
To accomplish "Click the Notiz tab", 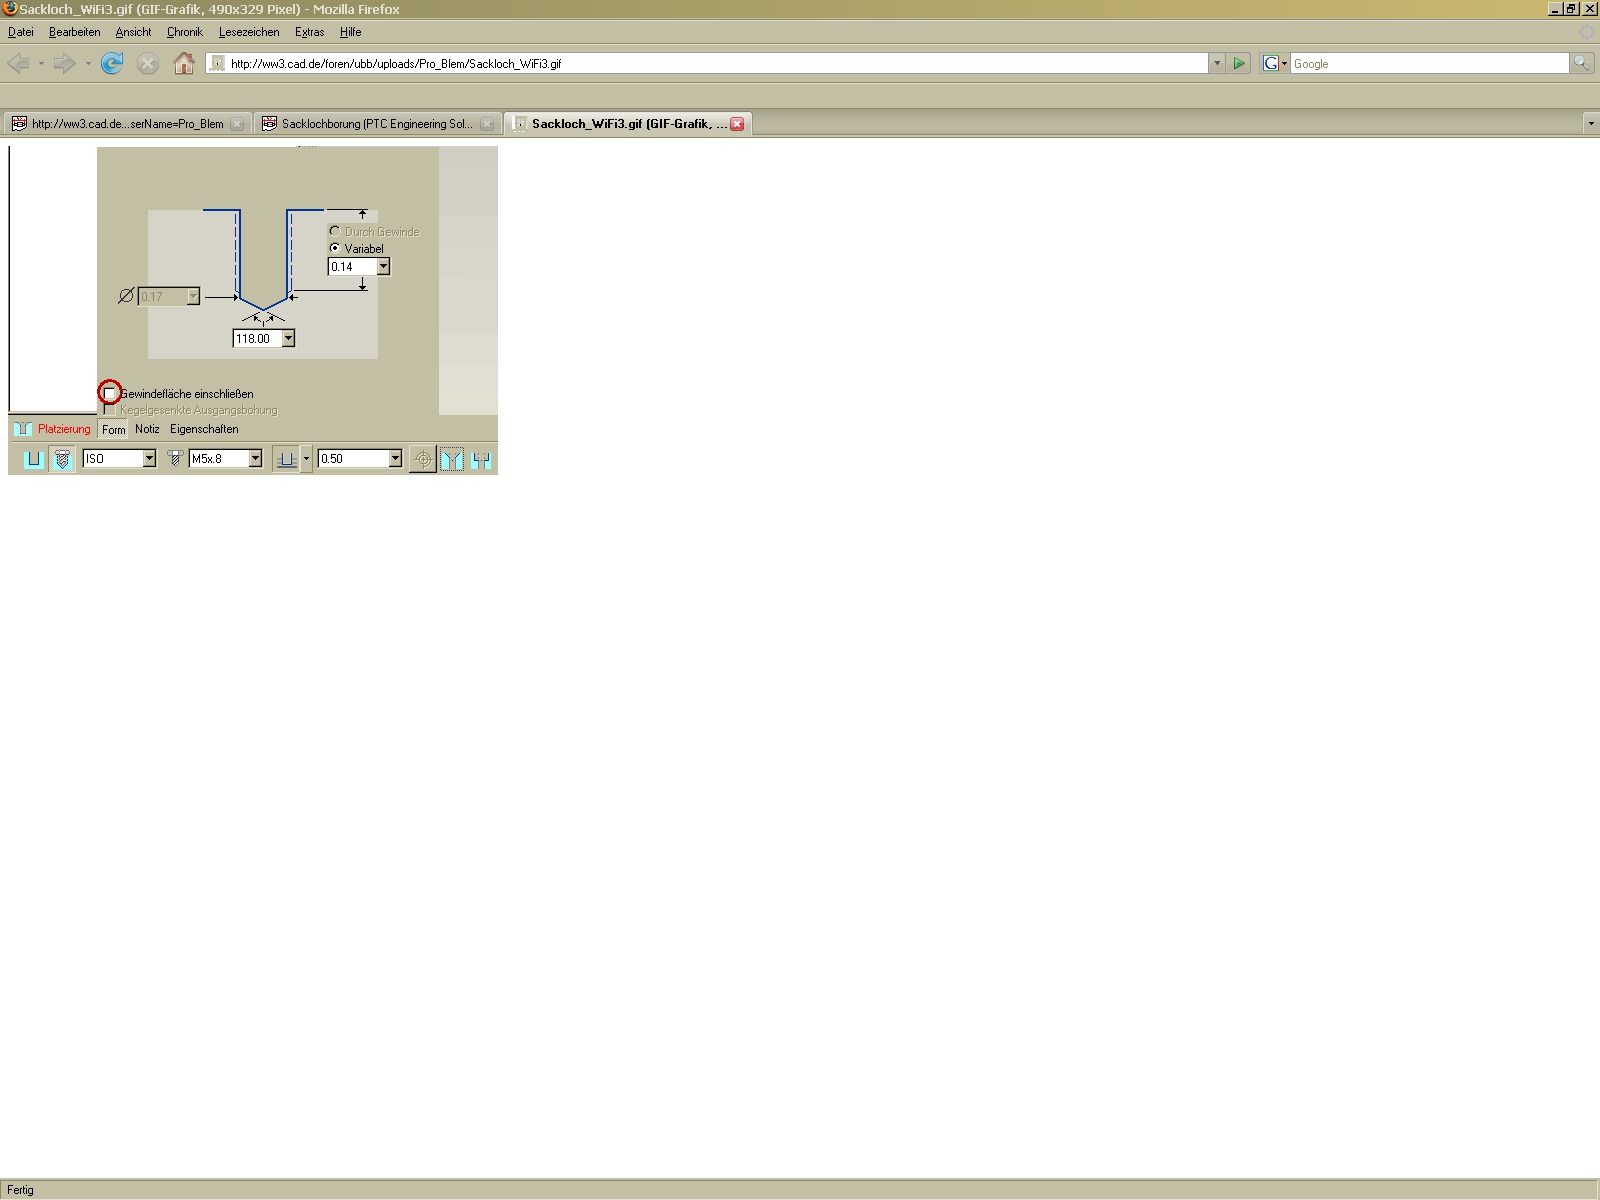I will [x=147, y=429].
